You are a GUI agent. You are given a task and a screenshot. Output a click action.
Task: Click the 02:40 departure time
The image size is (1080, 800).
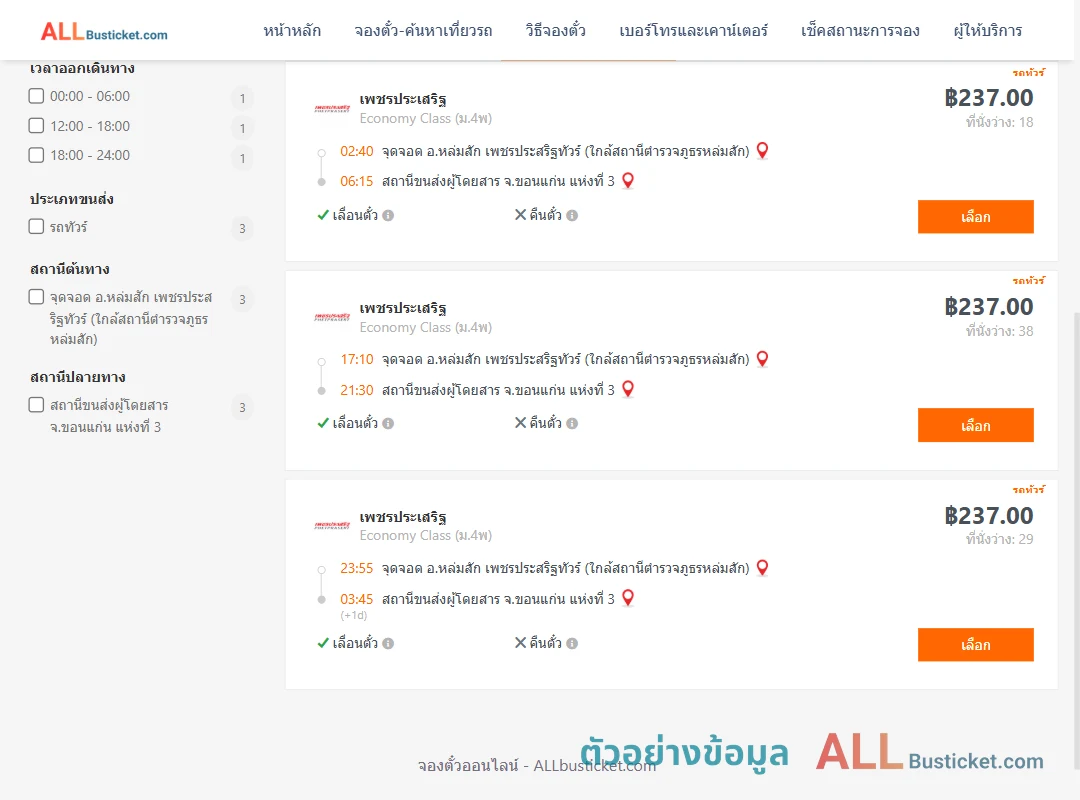(x=357, y=151)
